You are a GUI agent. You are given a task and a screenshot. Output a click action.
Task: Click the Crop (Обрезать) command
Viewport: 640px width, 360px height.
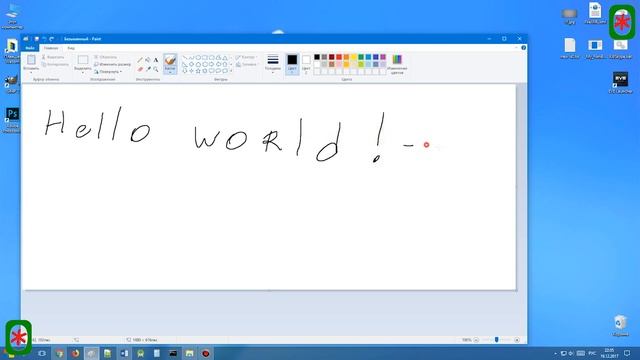pyautogui.click(x=106, y=57)
